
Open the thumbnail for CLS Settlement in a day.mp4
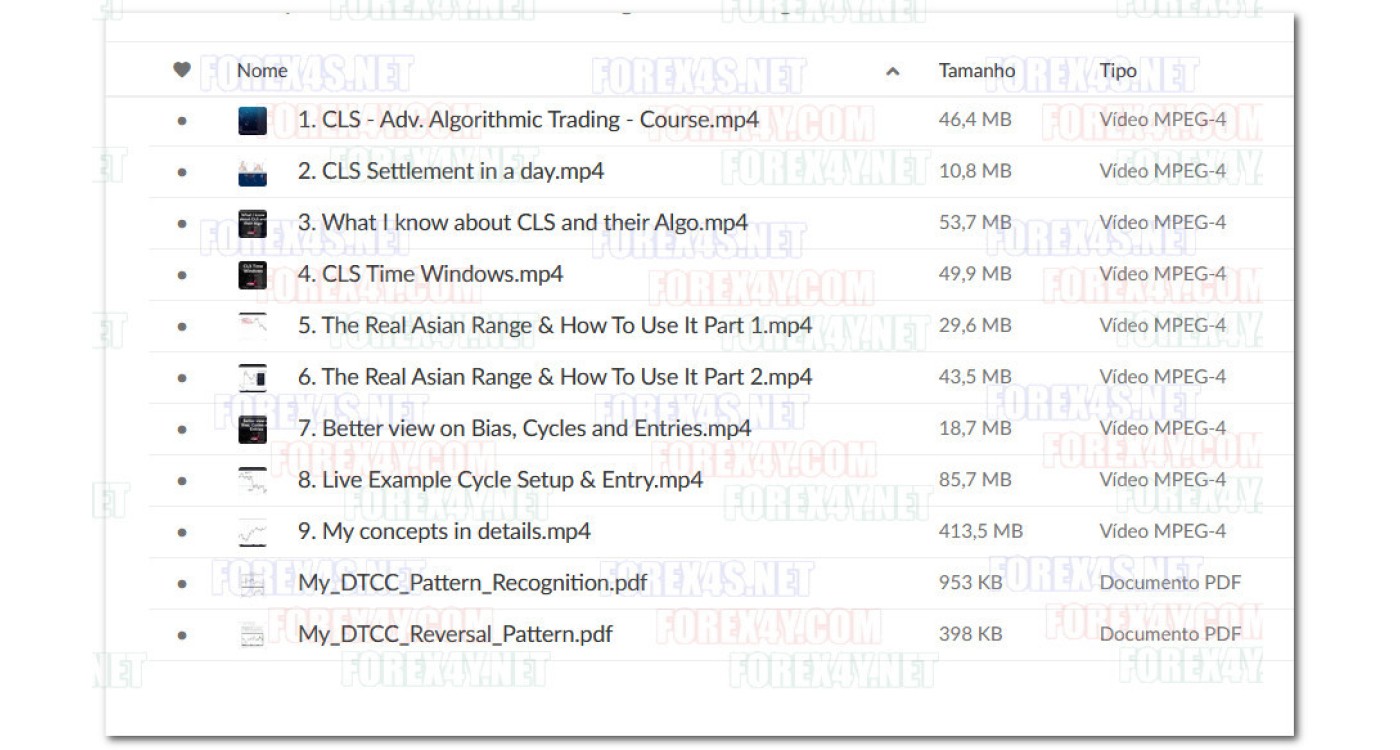pyautogui.click(x=252, y=171)
